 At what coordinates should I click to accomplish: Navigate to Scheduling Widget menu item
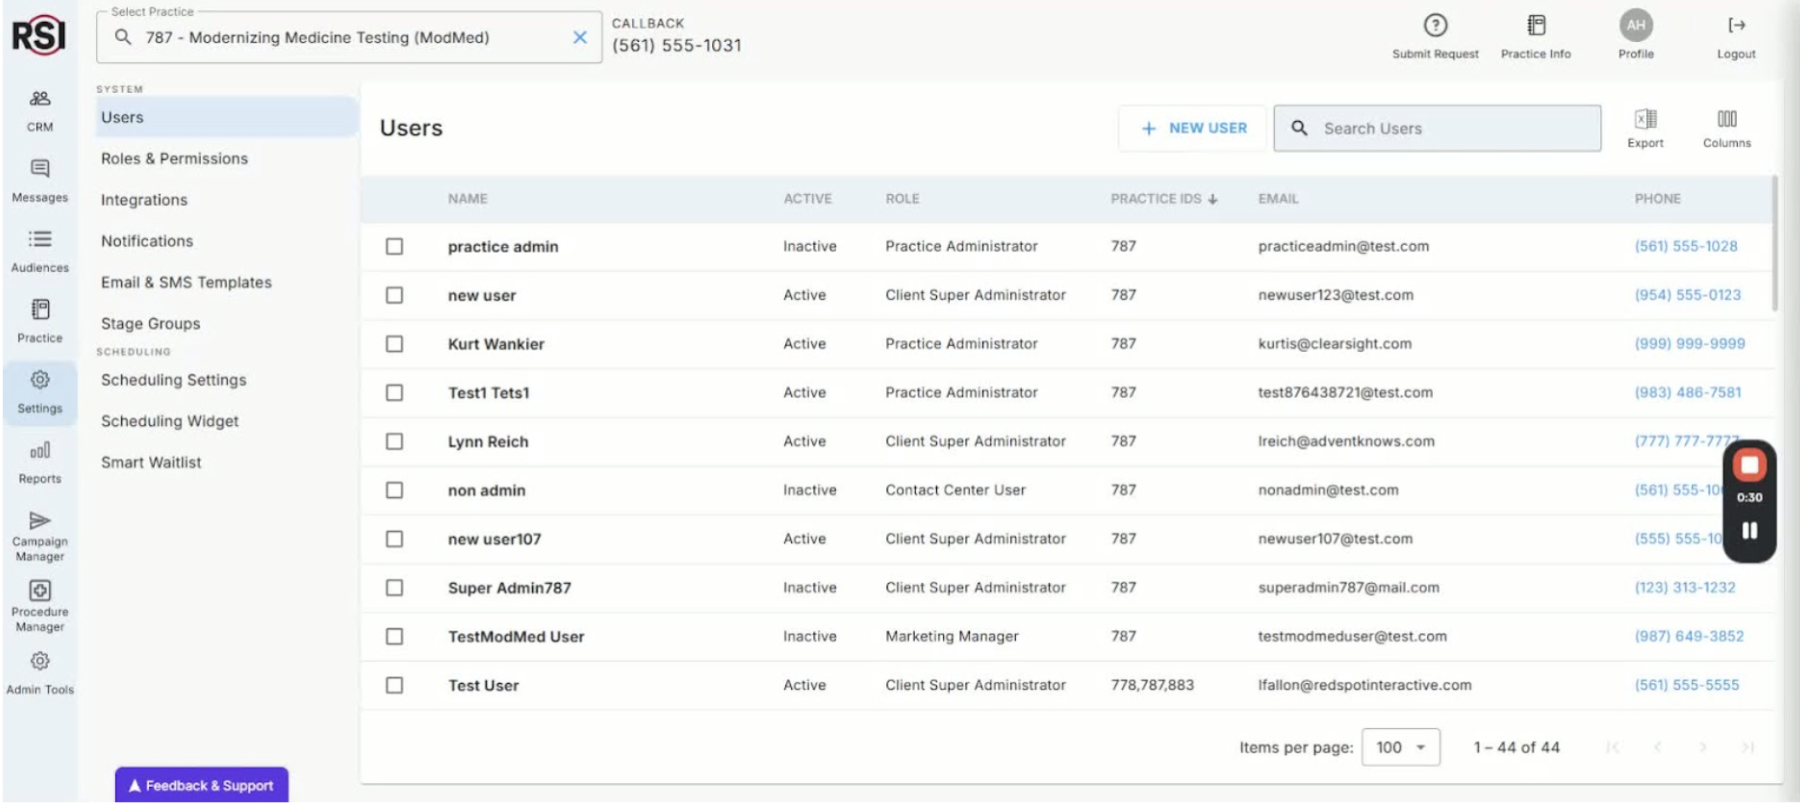coord(170,422)
